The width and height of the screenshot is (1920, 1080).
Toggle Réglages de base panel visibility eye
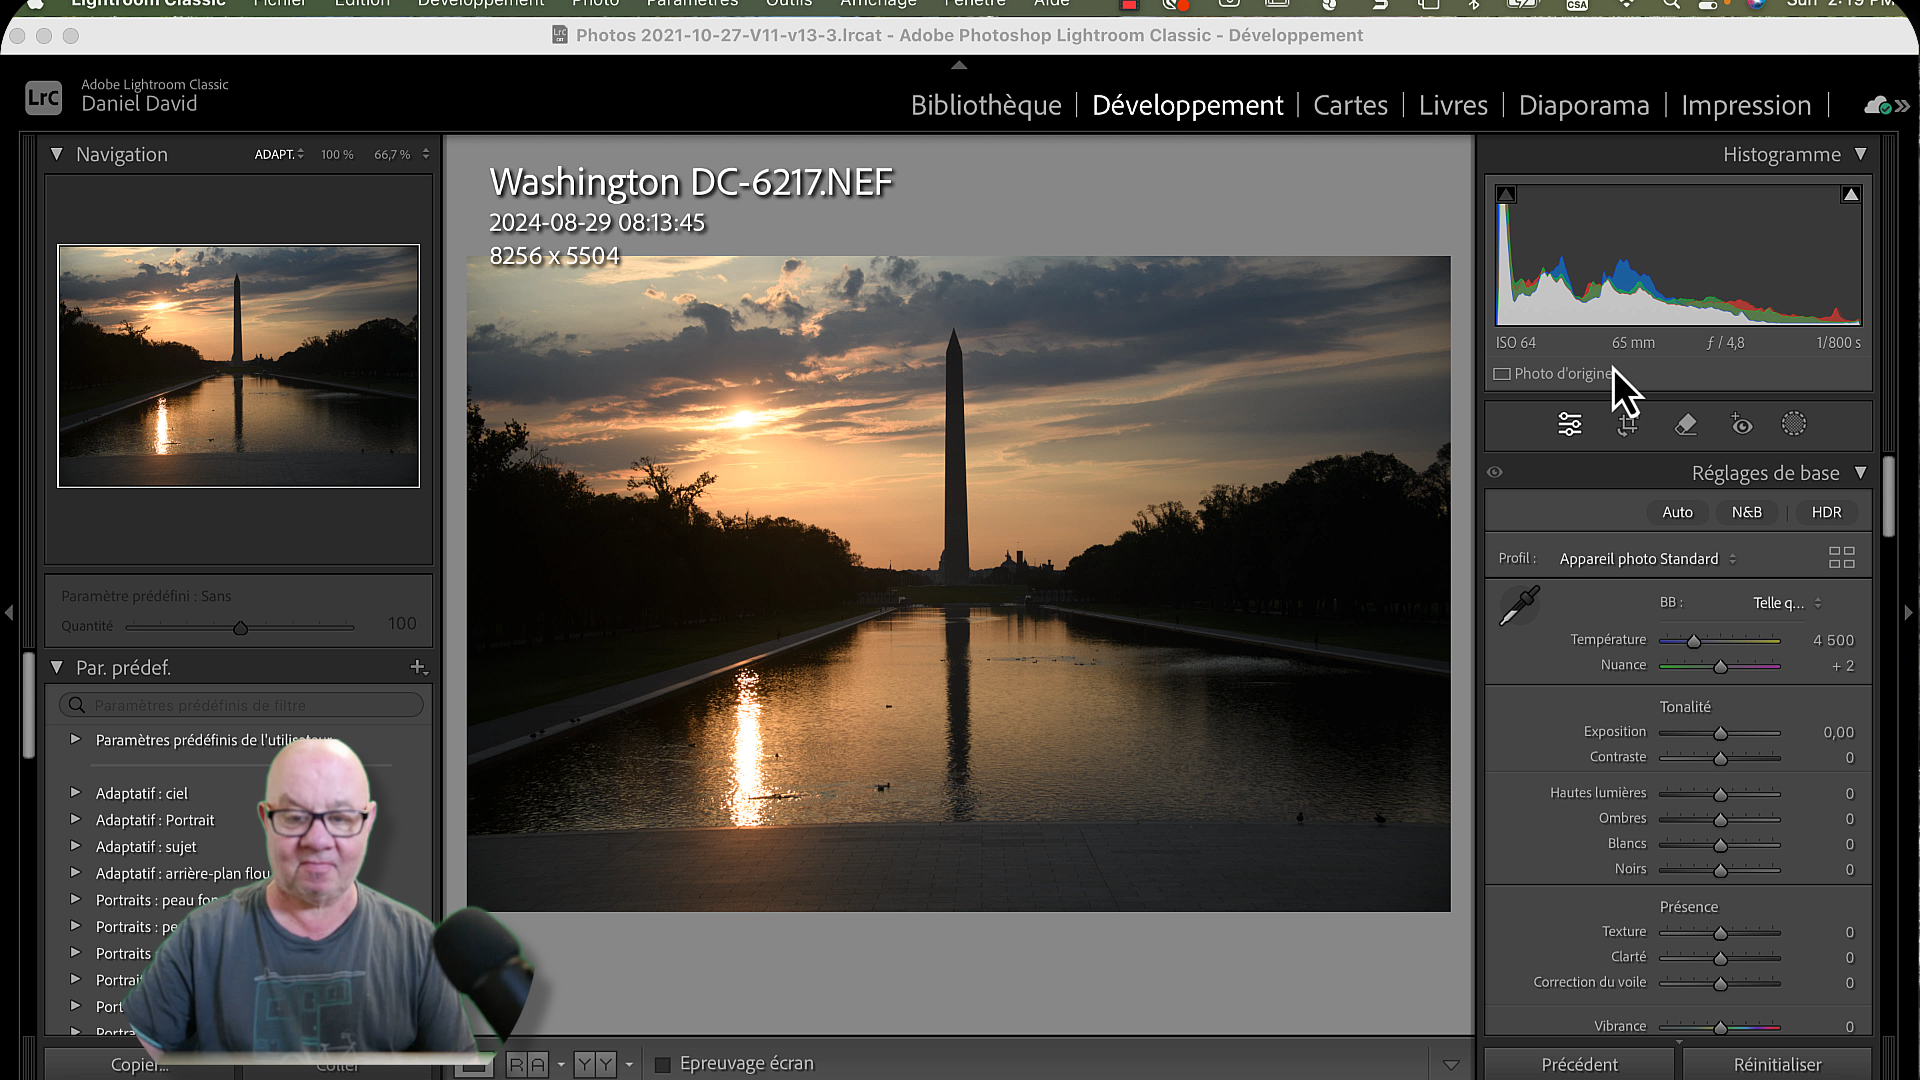point(1495,472)
